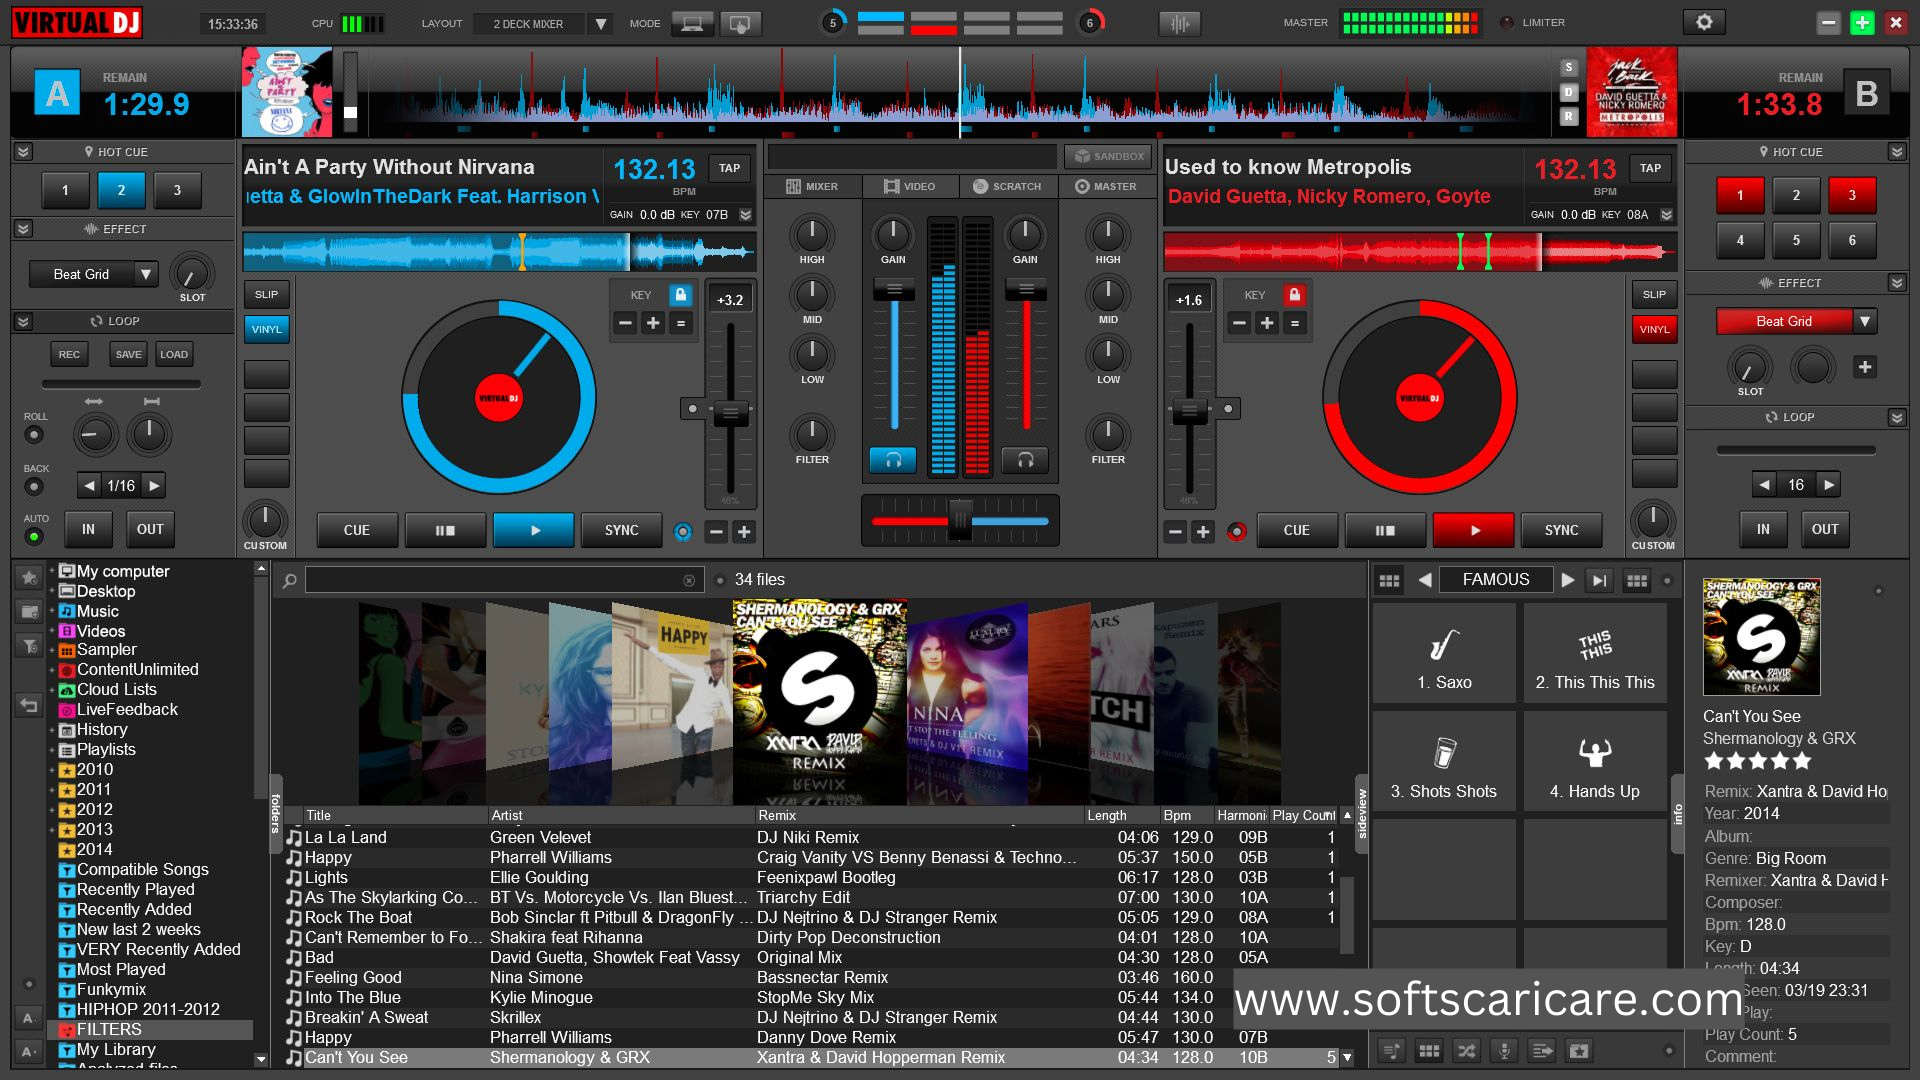This screenshot has height=1080, width=1920.
Task: Switch to the MASTER tab
Action: [1106, 187]
